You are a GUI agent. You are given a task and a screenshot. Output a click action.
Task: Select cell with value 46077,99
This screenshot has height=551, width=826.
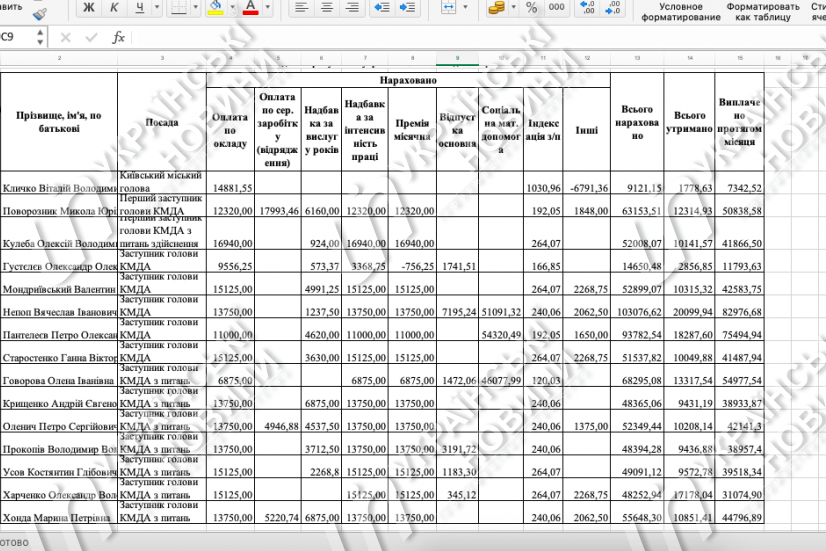500,375
